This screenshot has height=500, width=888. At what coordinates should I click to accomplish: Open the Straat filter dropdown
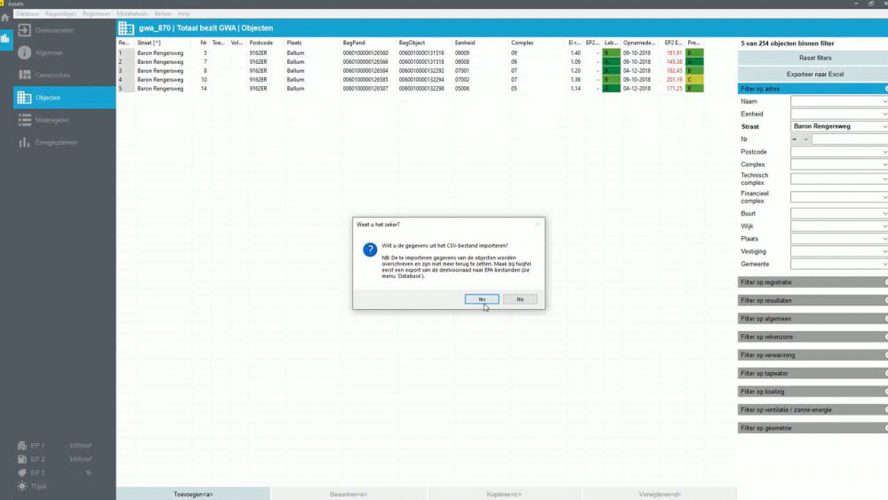point(838,127)
